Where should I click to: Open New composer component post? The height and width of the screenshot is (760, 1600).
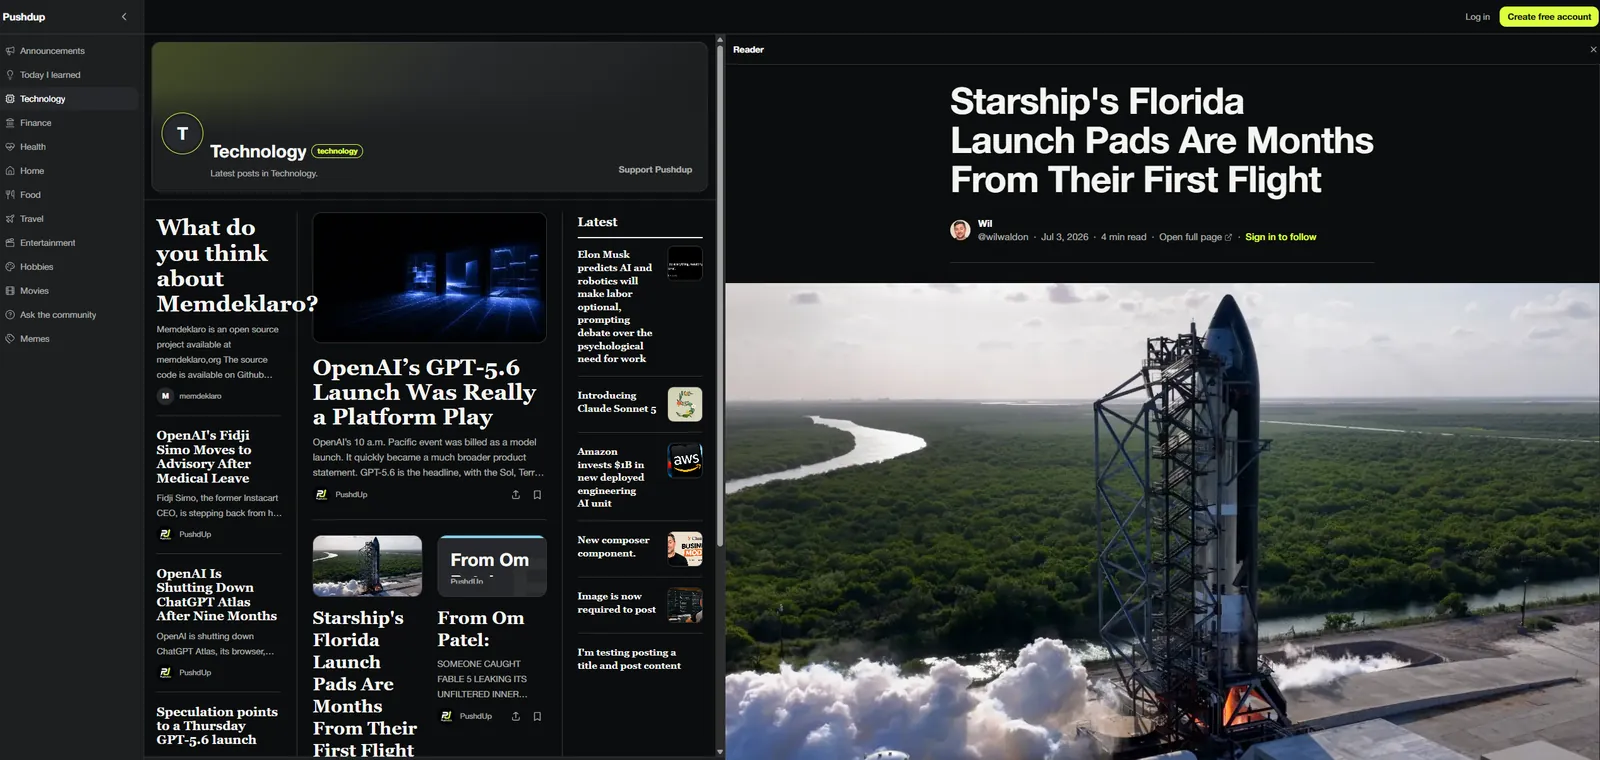coord(613,547)
